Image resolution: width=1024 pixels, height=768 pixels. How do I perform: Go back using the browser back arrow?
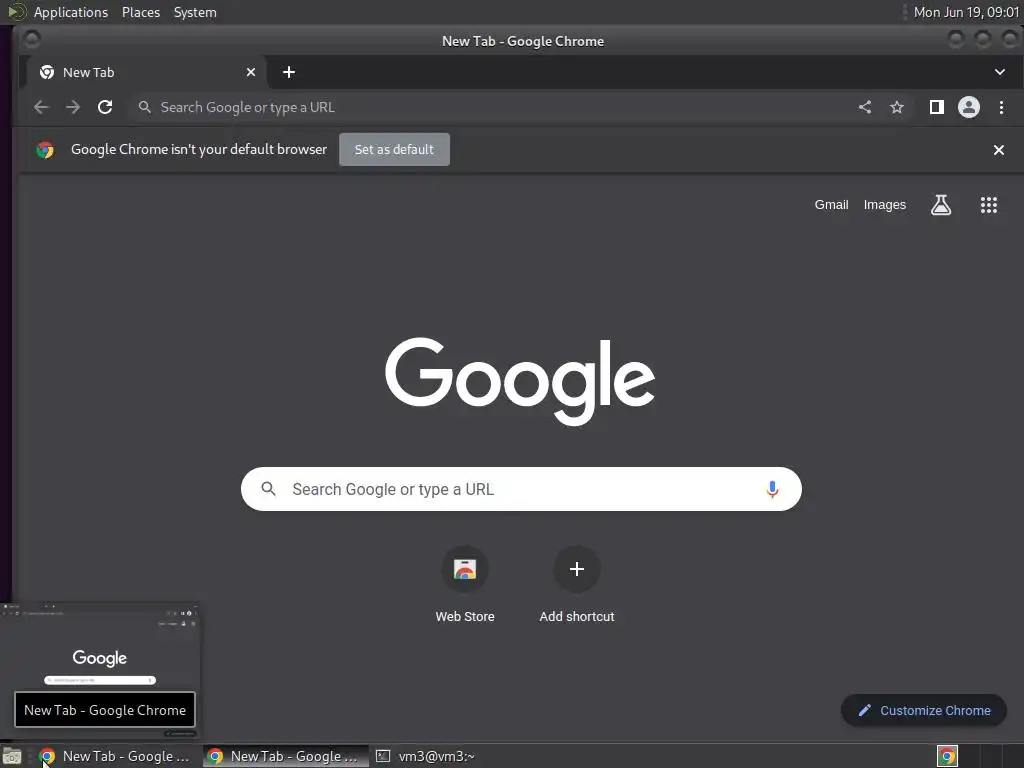(x=41, y=107)
